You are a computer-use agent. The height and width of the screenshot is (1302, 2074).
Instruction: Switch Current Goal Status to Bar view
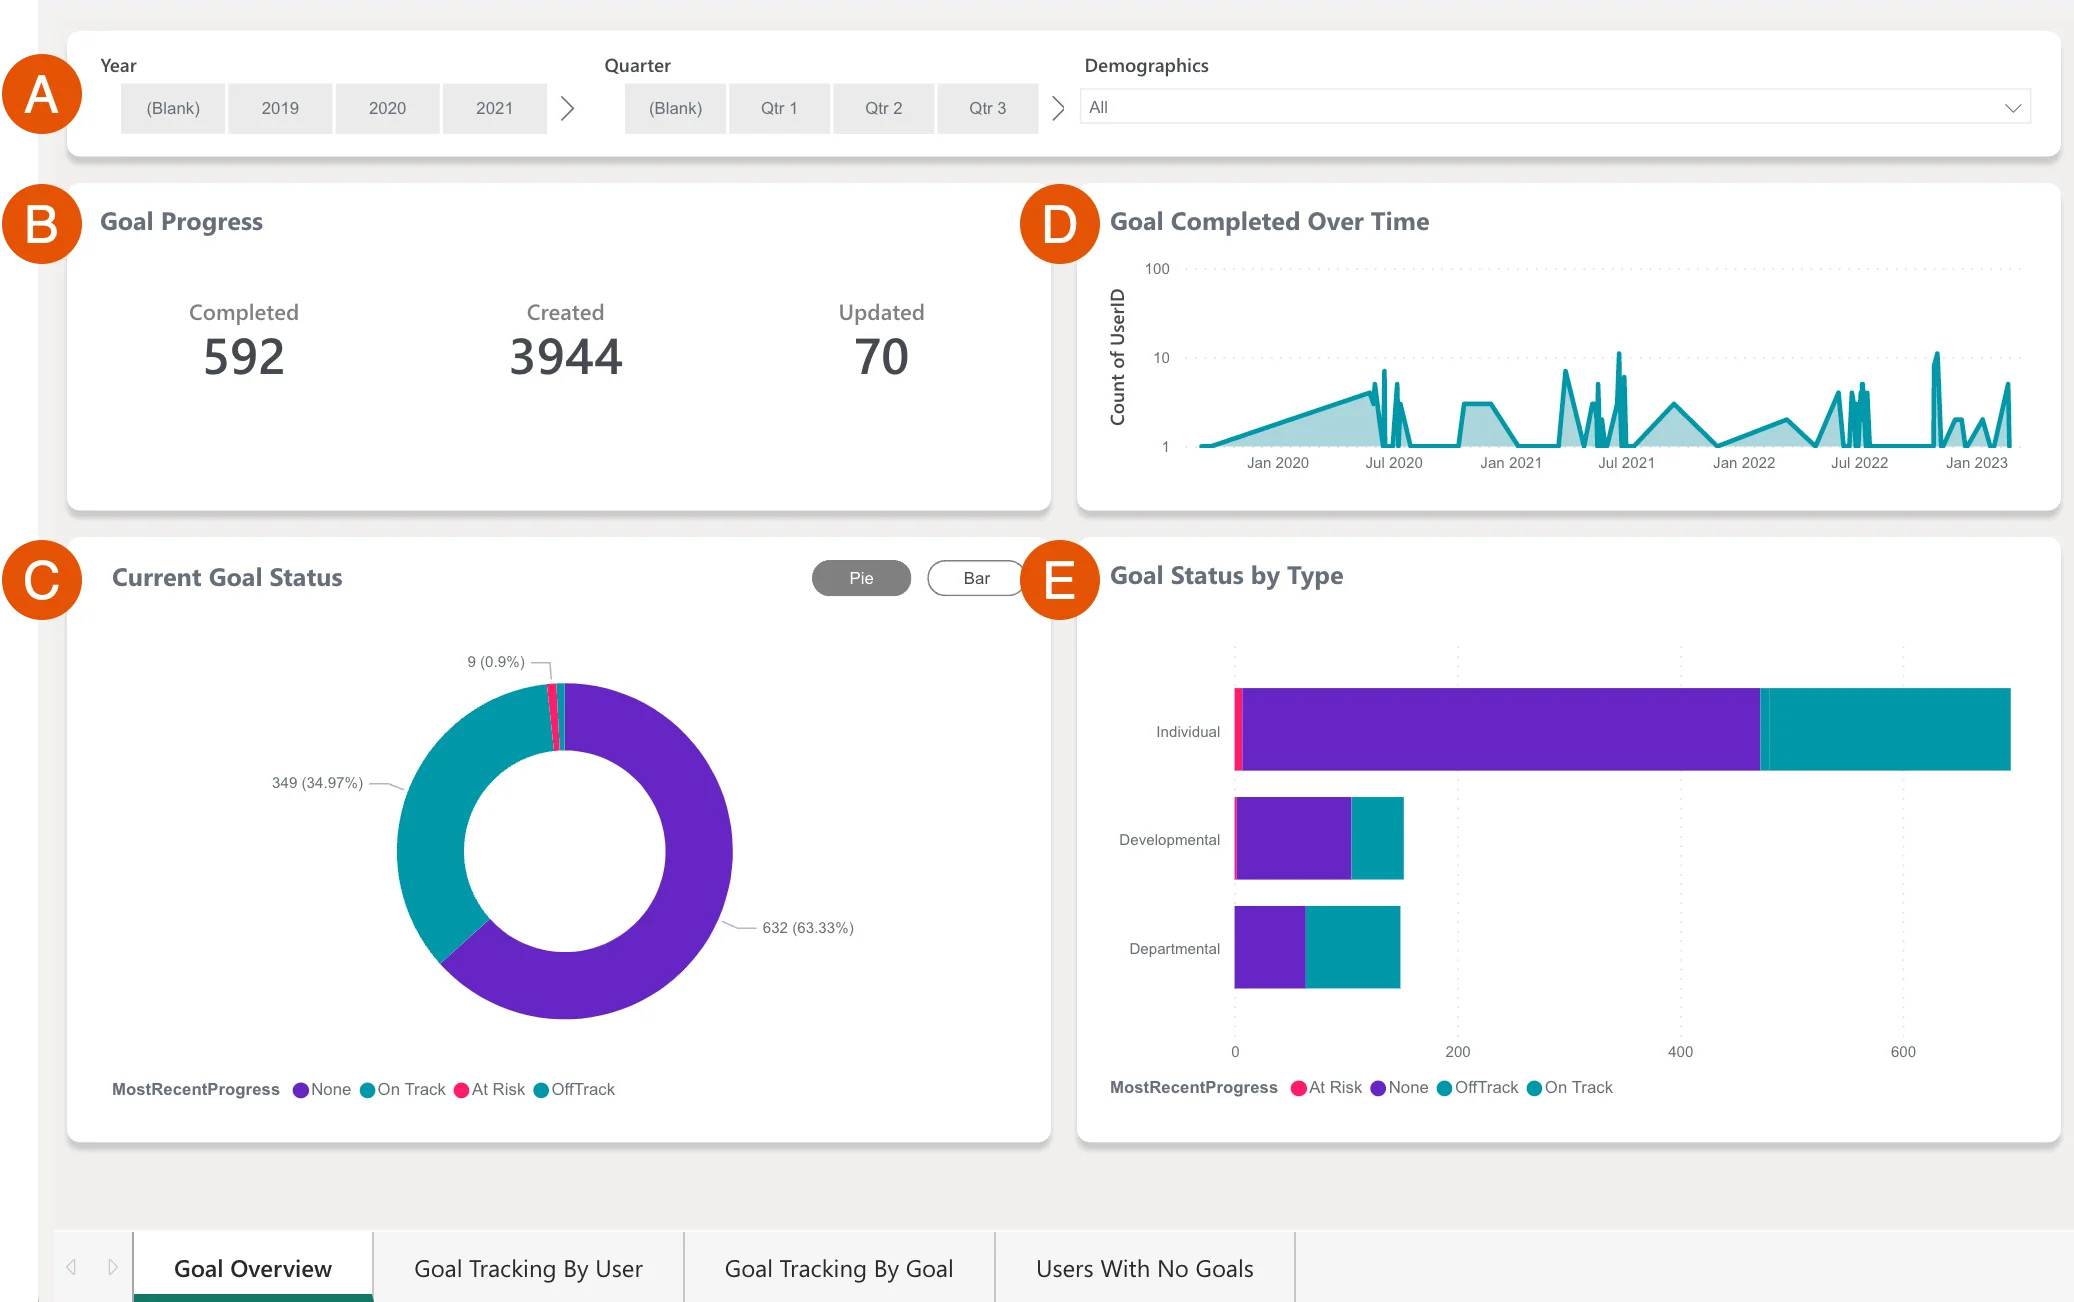[x=975, y=578]
